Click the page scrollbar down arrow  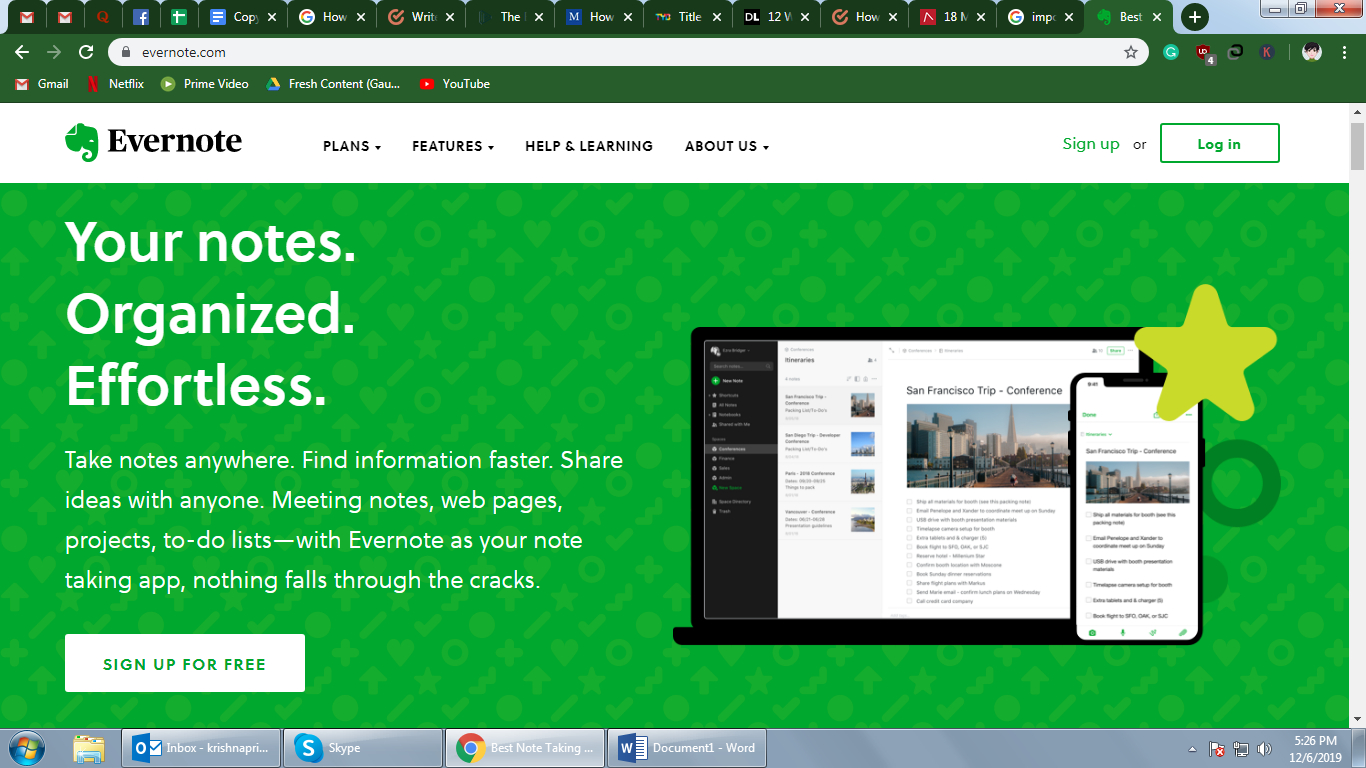tap(1357, 718)
